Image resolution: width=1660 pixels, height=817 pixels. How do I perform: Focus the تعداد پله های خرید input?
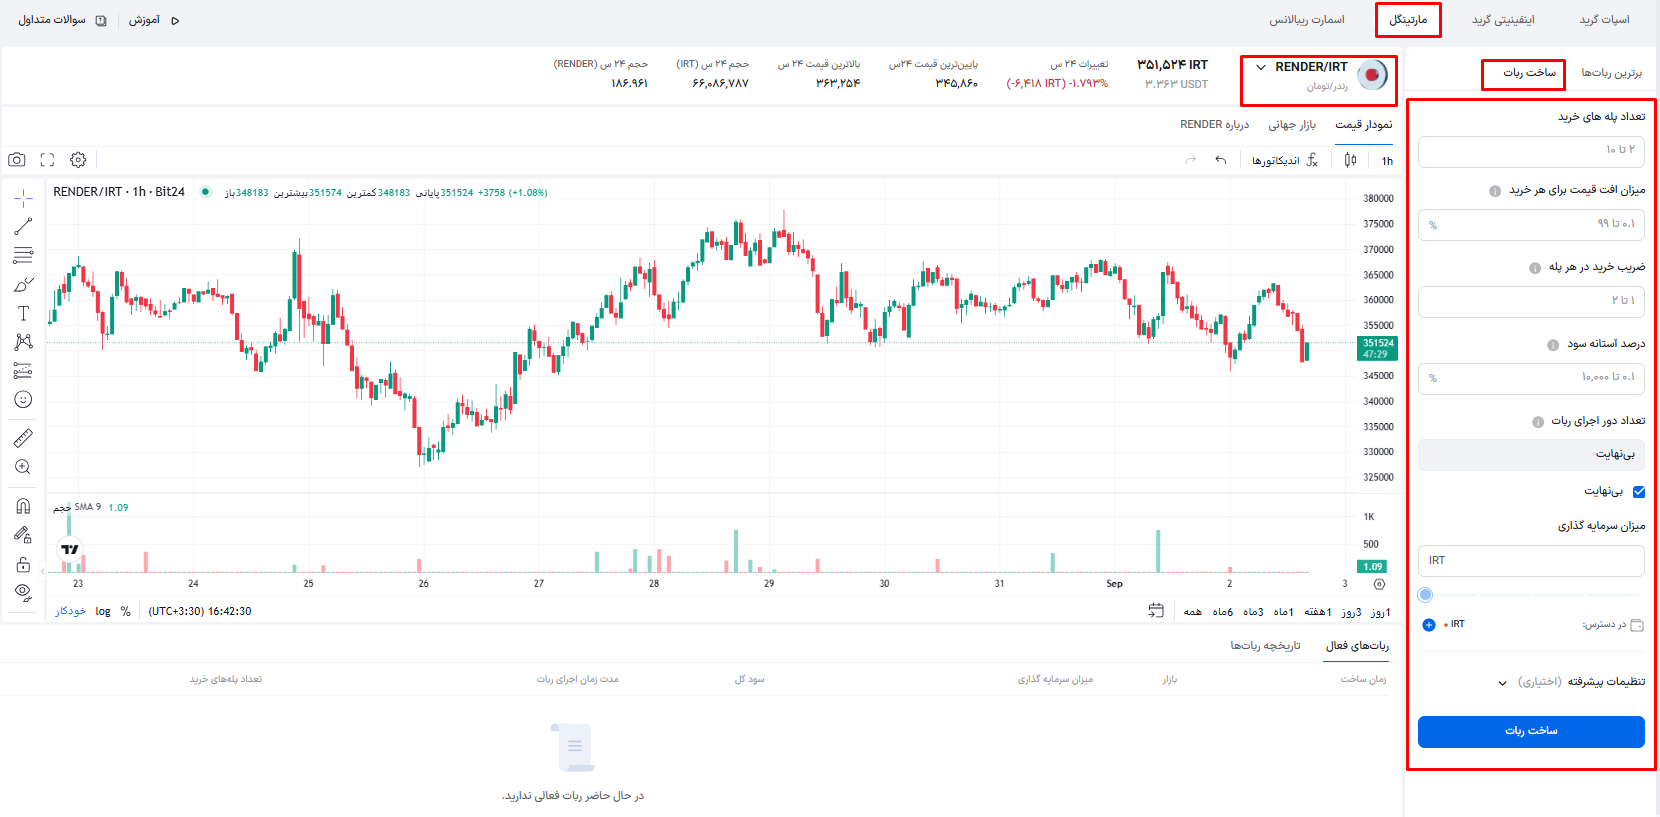tap(1530, 150)
